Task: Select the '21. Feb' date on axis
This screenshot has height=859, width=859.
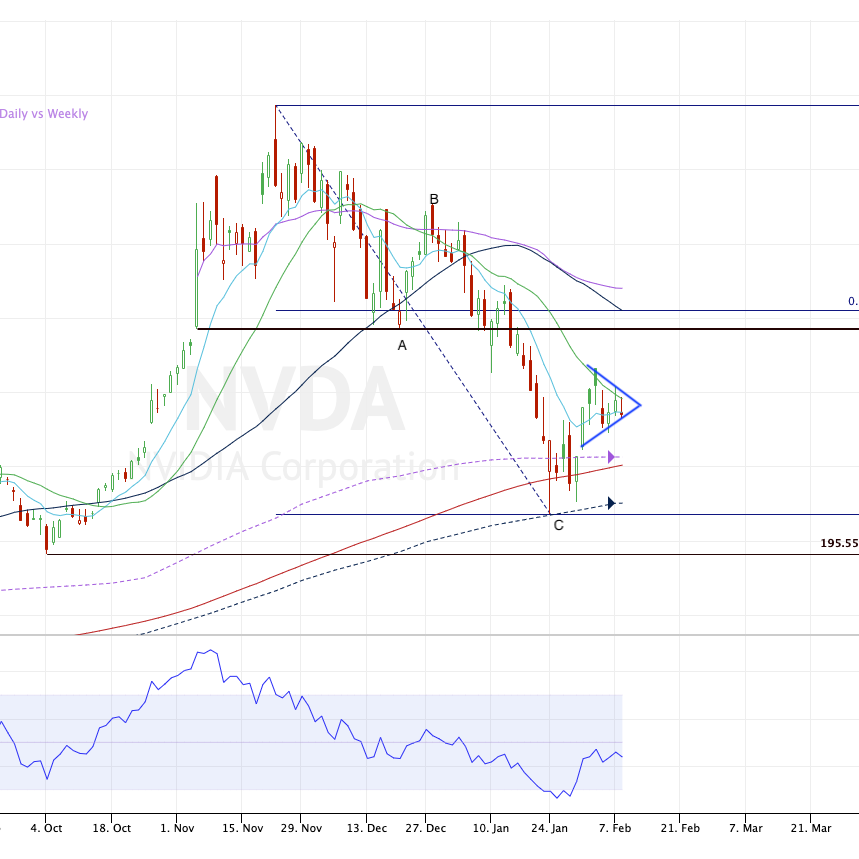Action: [680, 829]
